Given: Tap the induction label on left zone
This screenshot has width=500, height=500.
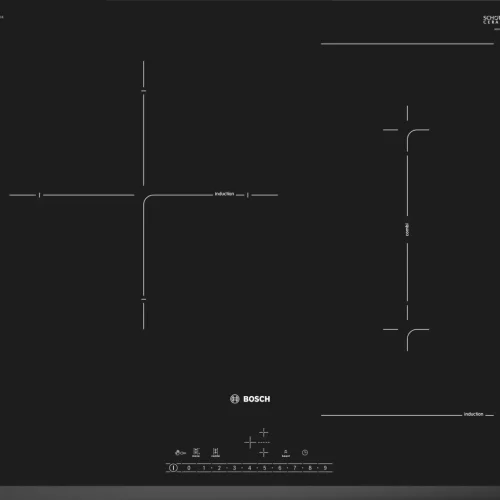Looking at the screenshot, I should [x=224, y=194].
